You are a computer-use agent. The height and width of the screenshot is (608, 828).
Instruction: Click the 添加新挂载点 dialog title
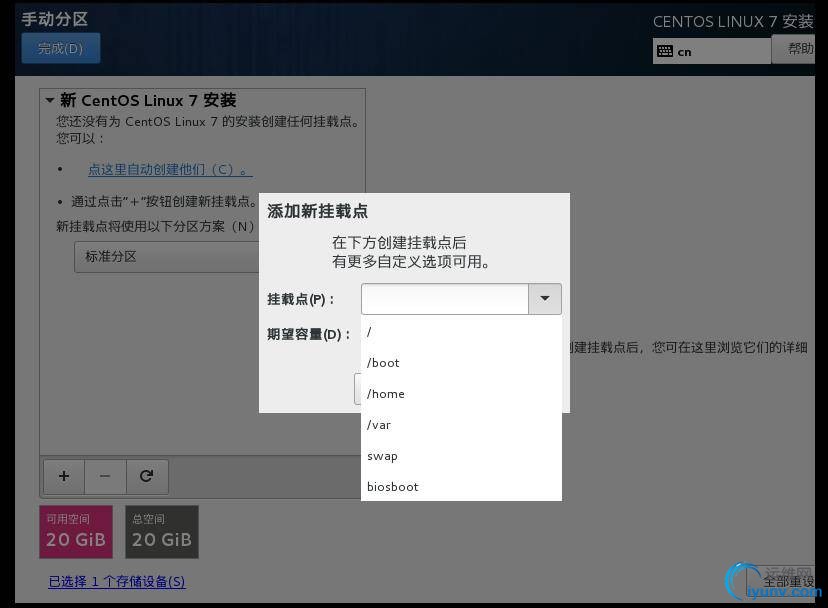point(317,211)
